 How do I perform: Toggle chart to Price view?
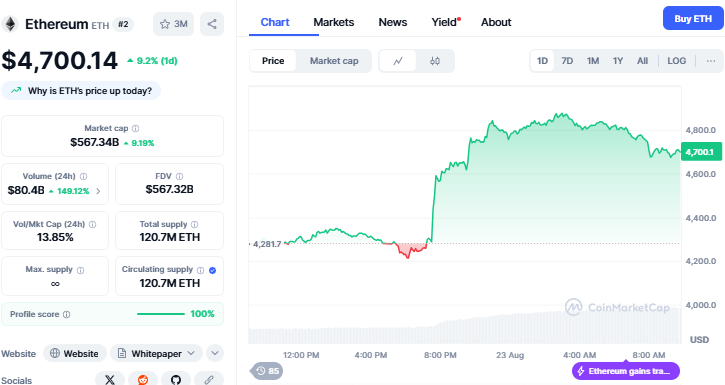point(273,61)
